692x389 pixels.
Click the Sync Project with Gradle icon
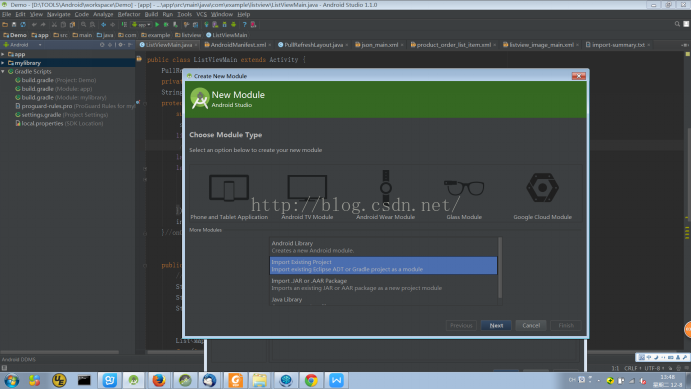206,25
